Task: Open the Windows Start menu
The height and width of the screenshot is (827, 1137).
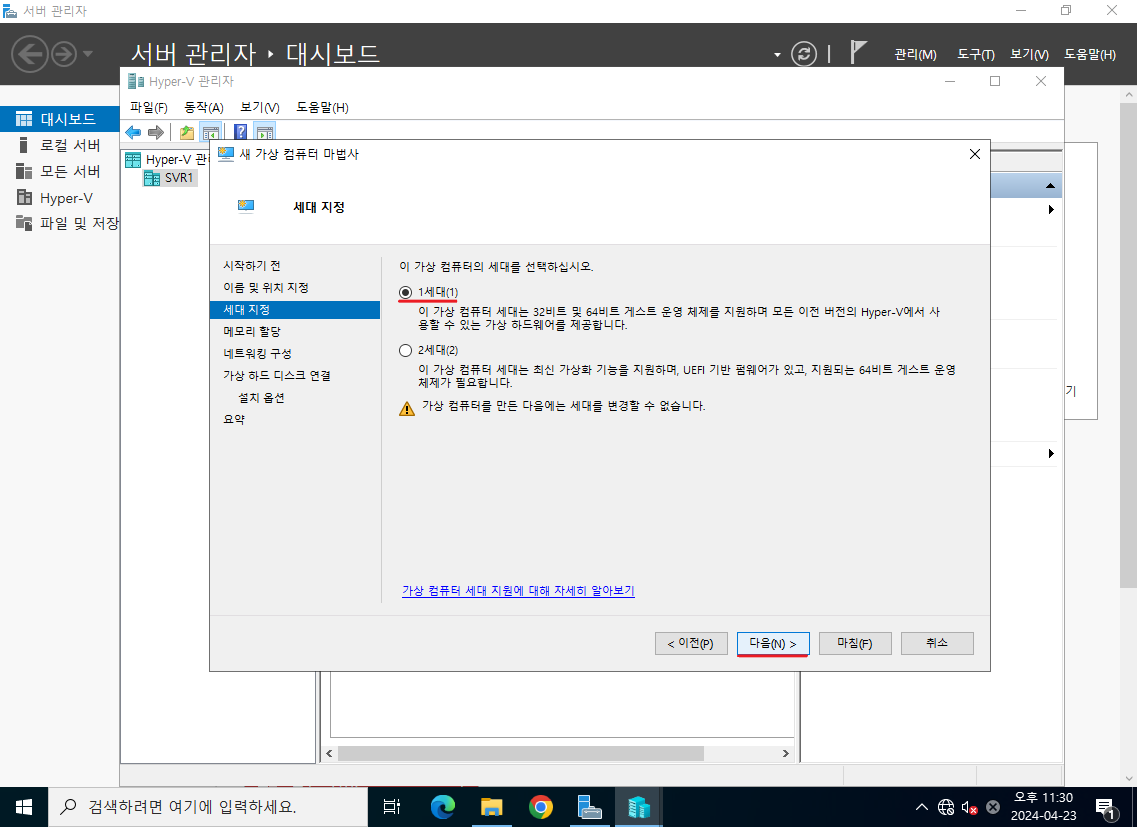Action: (24, 807)
